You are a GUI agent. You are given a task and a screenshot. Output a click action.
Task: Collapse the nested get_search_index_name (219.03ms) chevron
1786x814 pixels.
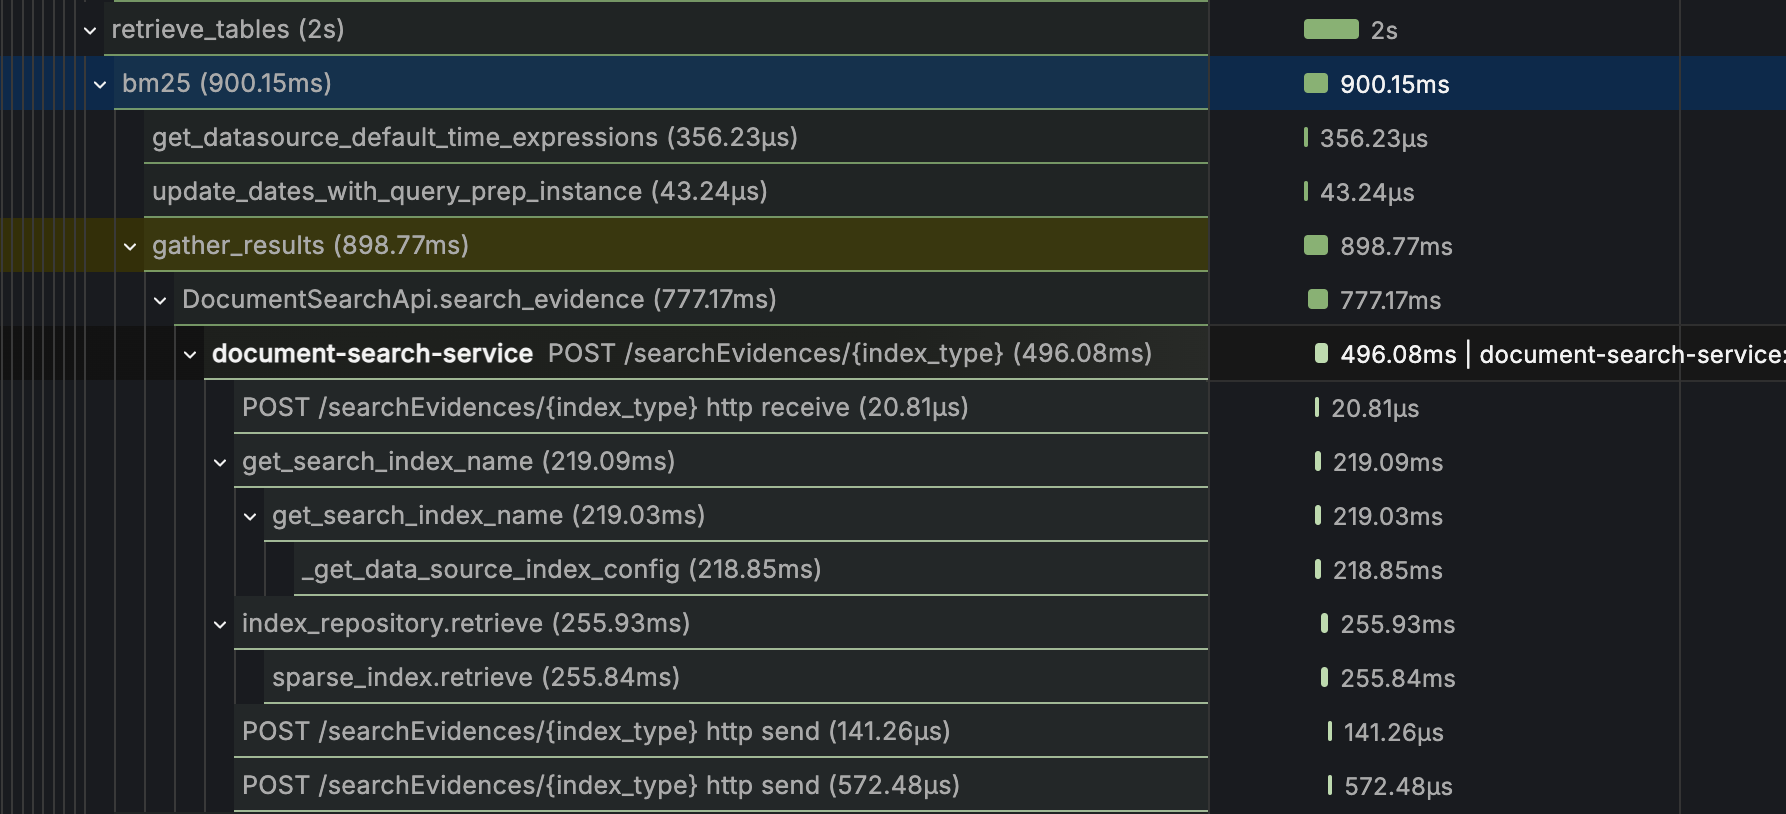250,516
